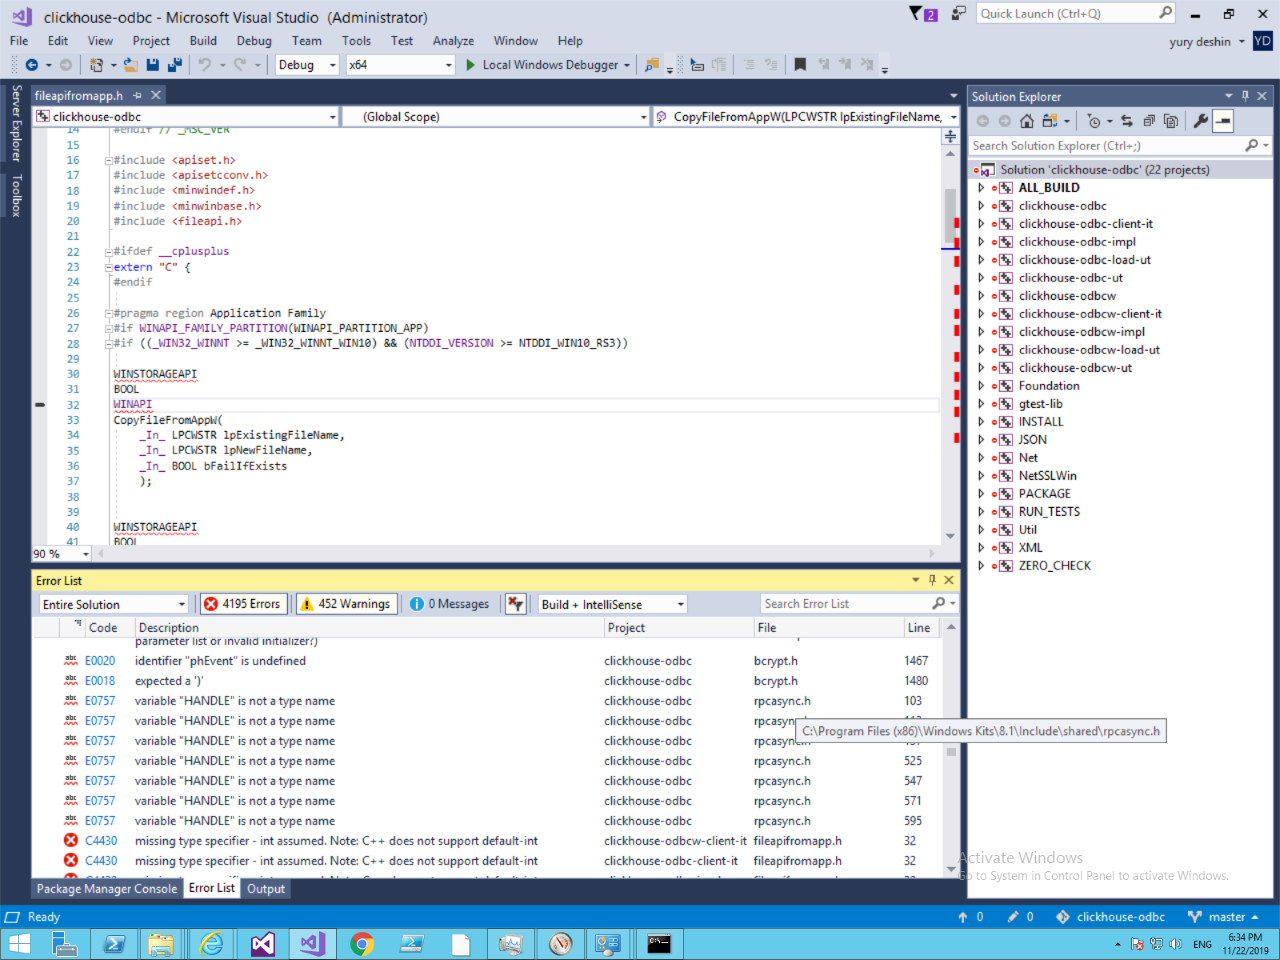Click the Find in Files toolbar icon
The height and width of the screenshot is (960, 1280).
click(652, 65)
